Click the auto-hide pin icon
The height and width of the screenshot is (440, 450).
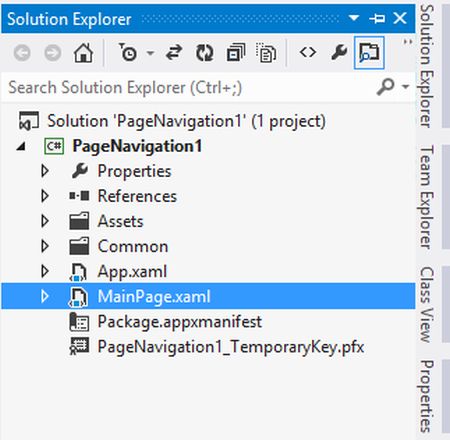click(377, 18)
